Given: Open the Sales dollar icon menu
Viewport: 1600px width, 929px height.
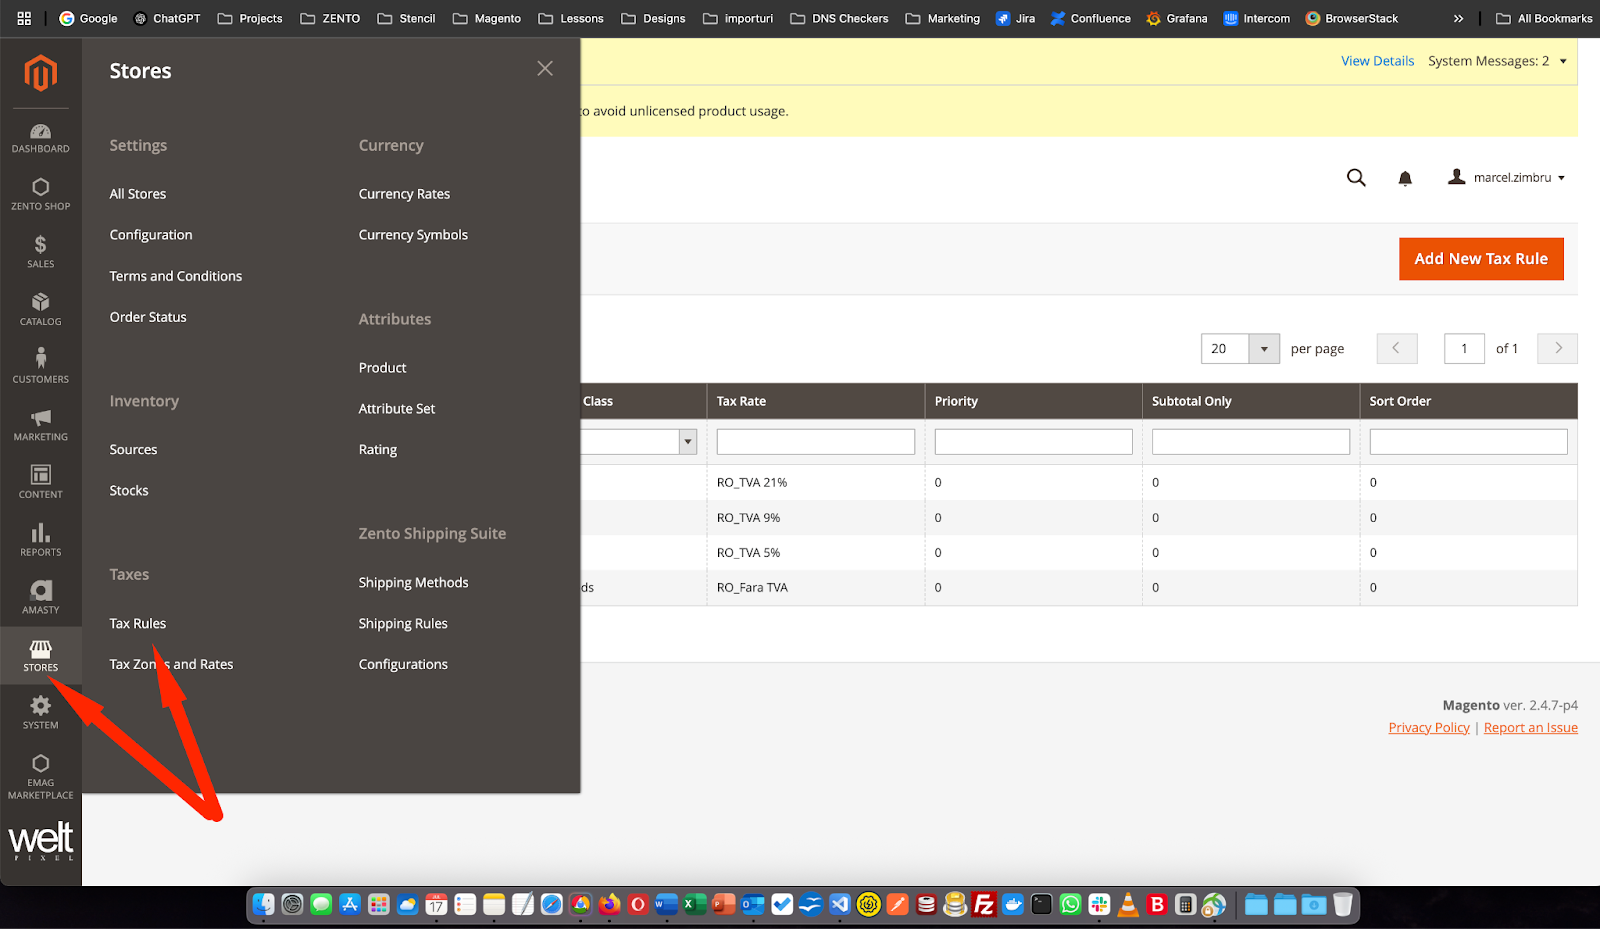Looking at the screenshot, I should pos(40,252).
